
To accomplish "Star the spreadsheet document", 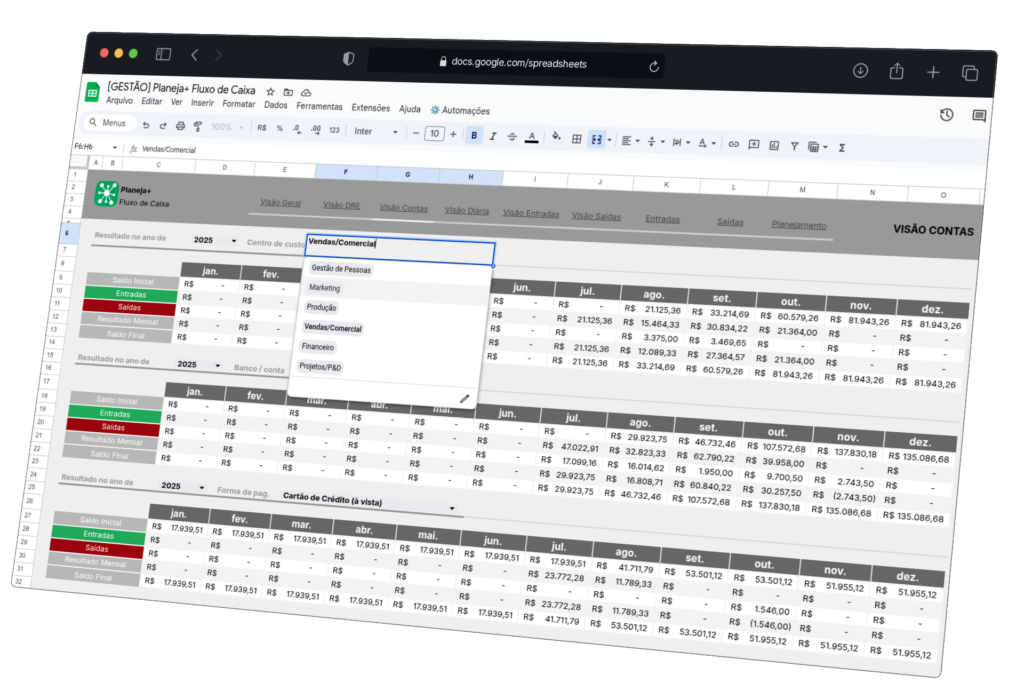I will (269, 91).
